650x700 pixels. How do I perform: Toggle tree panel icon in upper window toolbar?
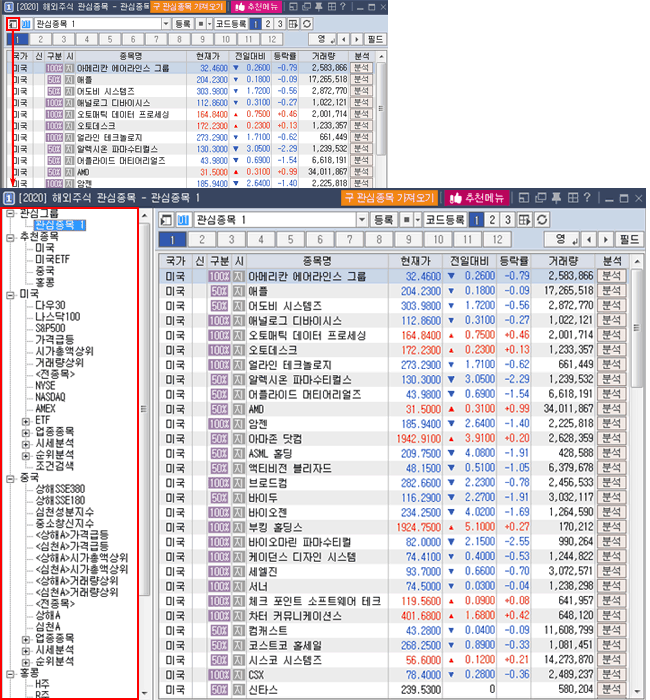12,24
